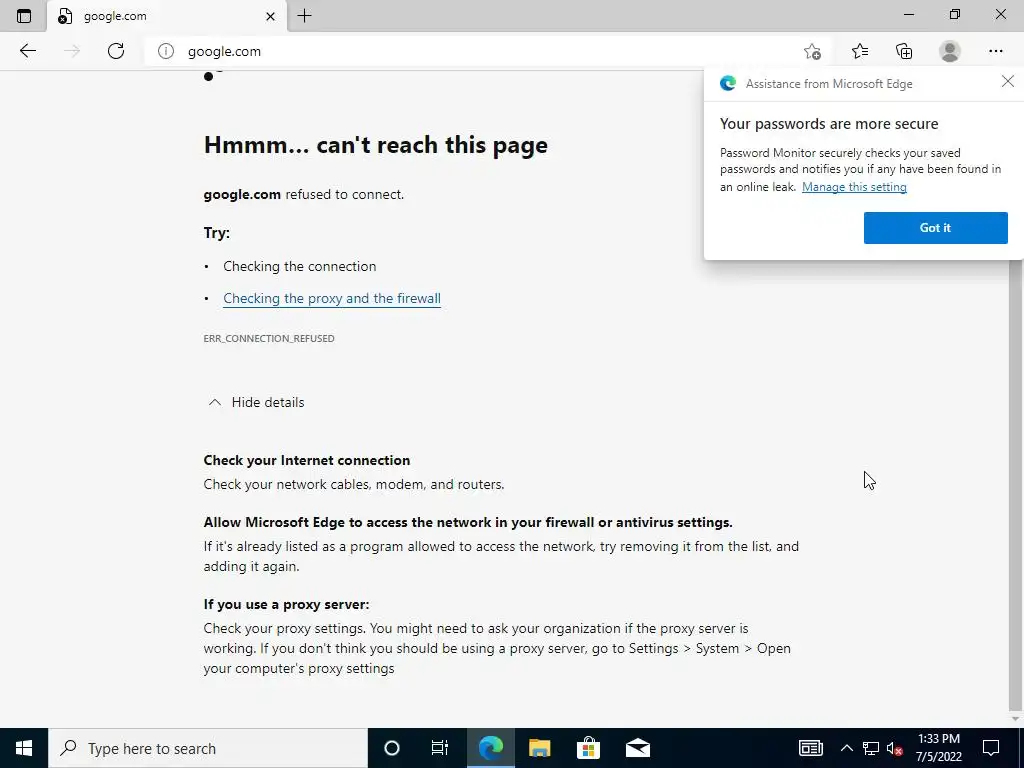This screenshot has height=768, width=1024.
Task: Select the google.com tab
Action: click(167, 16)
